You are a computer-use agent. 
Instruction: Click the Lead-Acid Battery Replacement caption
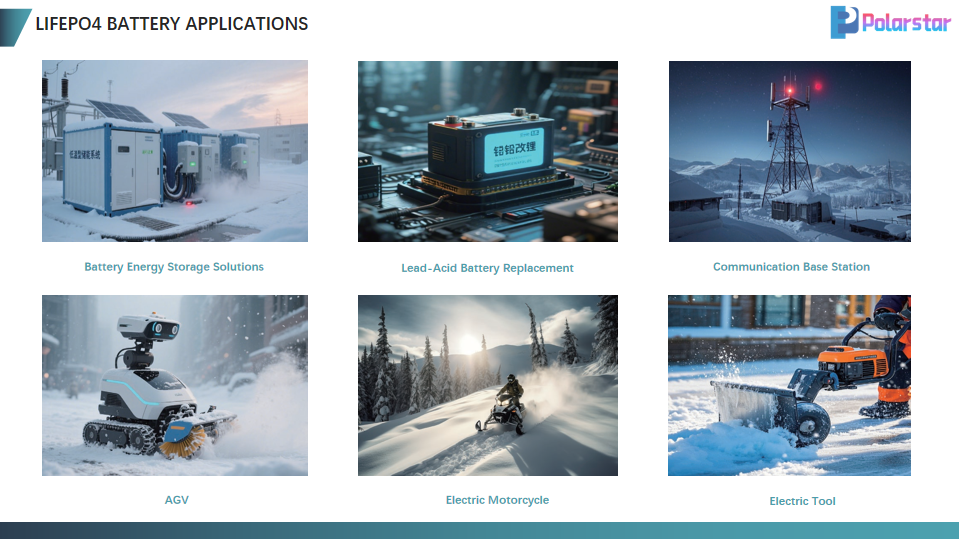point(487,268)
